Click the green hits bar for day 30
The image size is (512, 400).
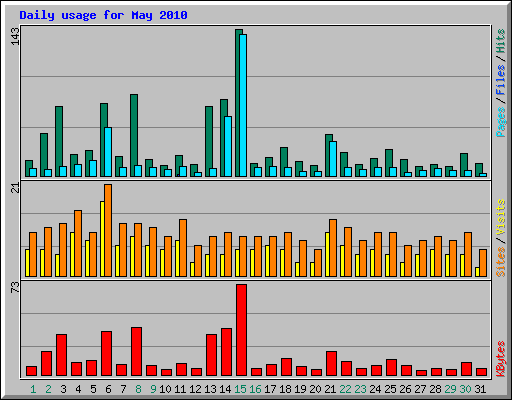463,165
